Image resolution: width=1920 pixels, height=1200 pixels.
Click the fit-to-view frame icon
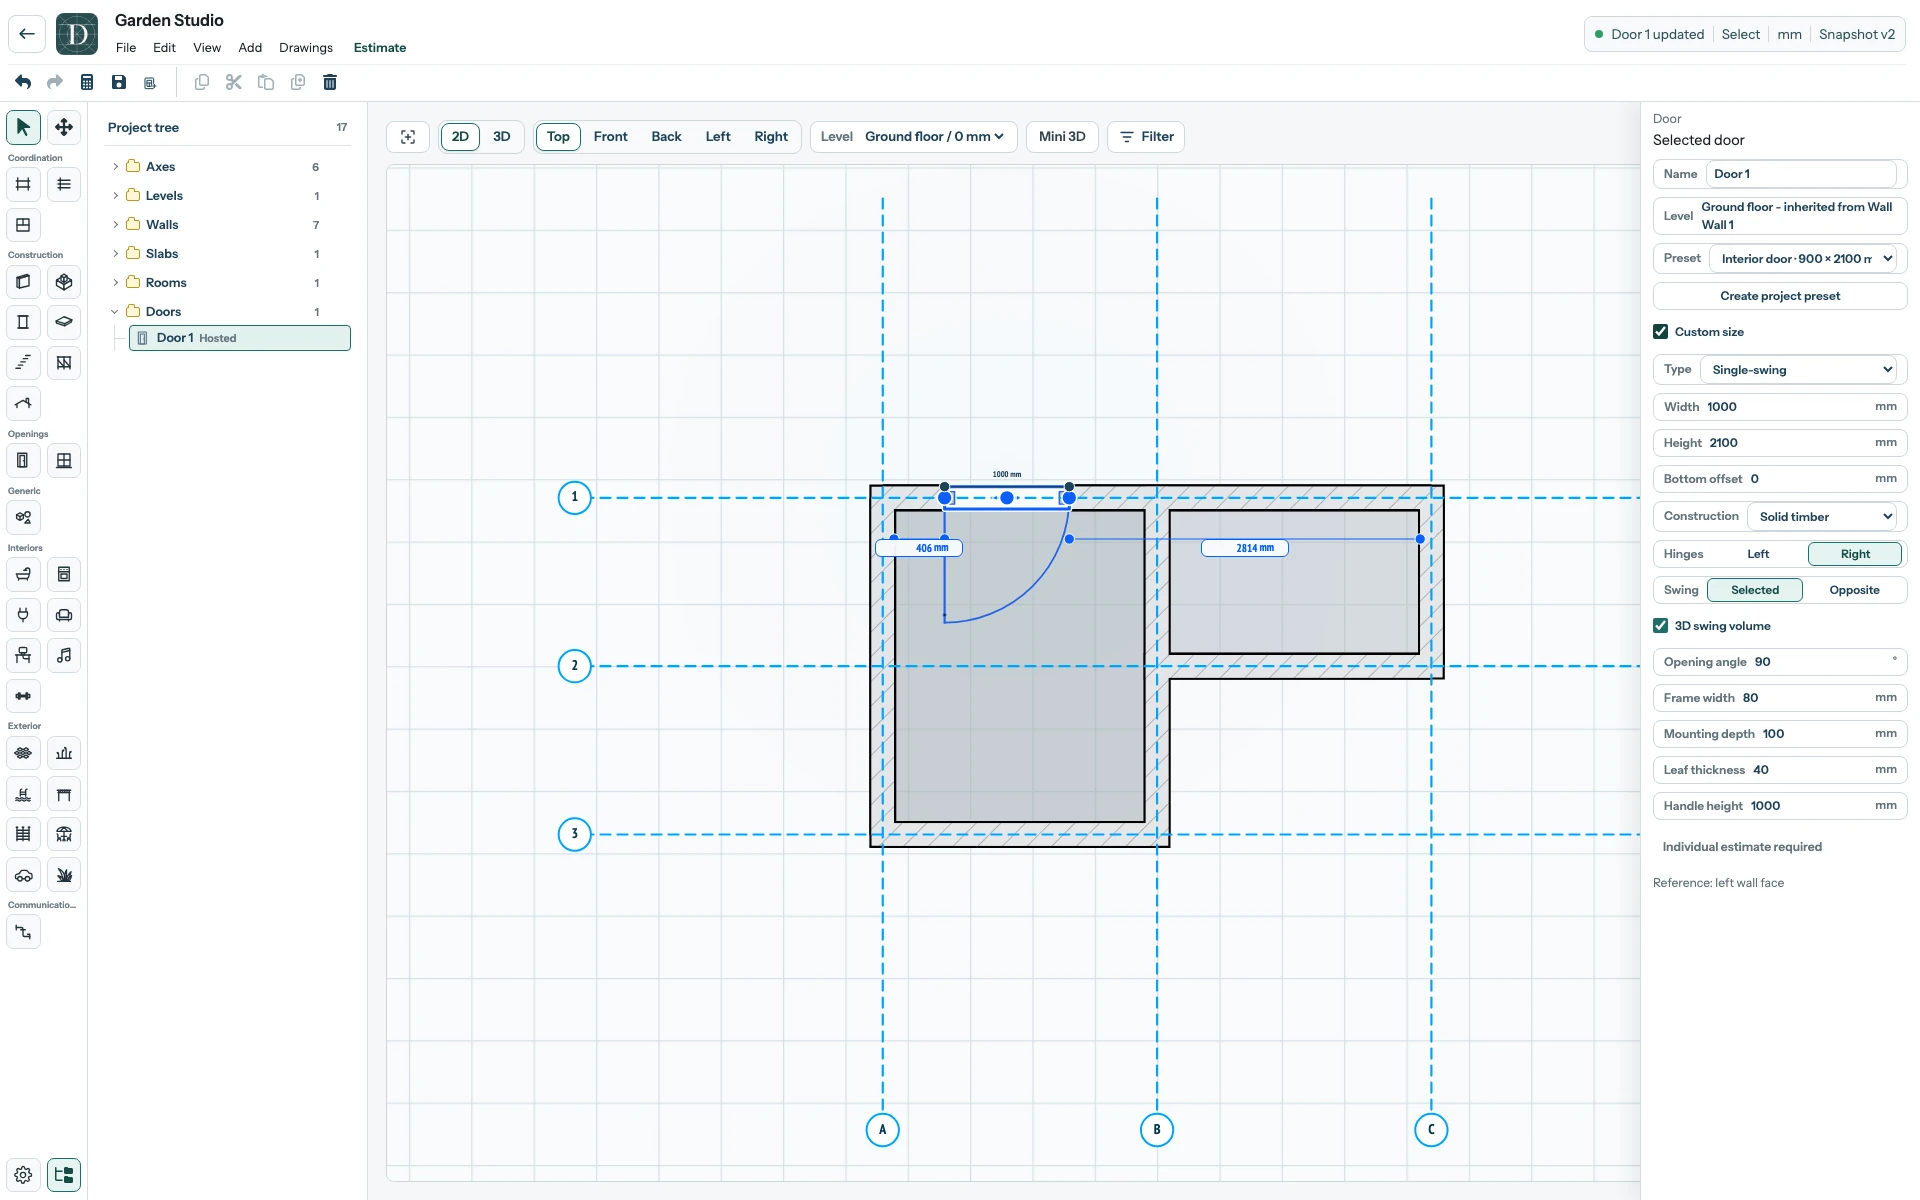(408, 137)
